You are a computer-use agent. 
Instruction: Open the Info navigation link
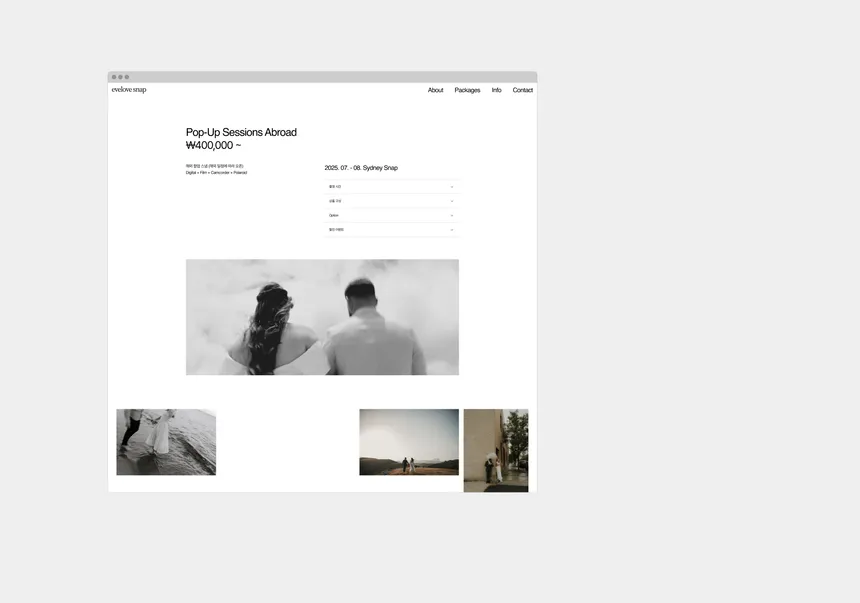pyautogui.click(x=496, y=90)
